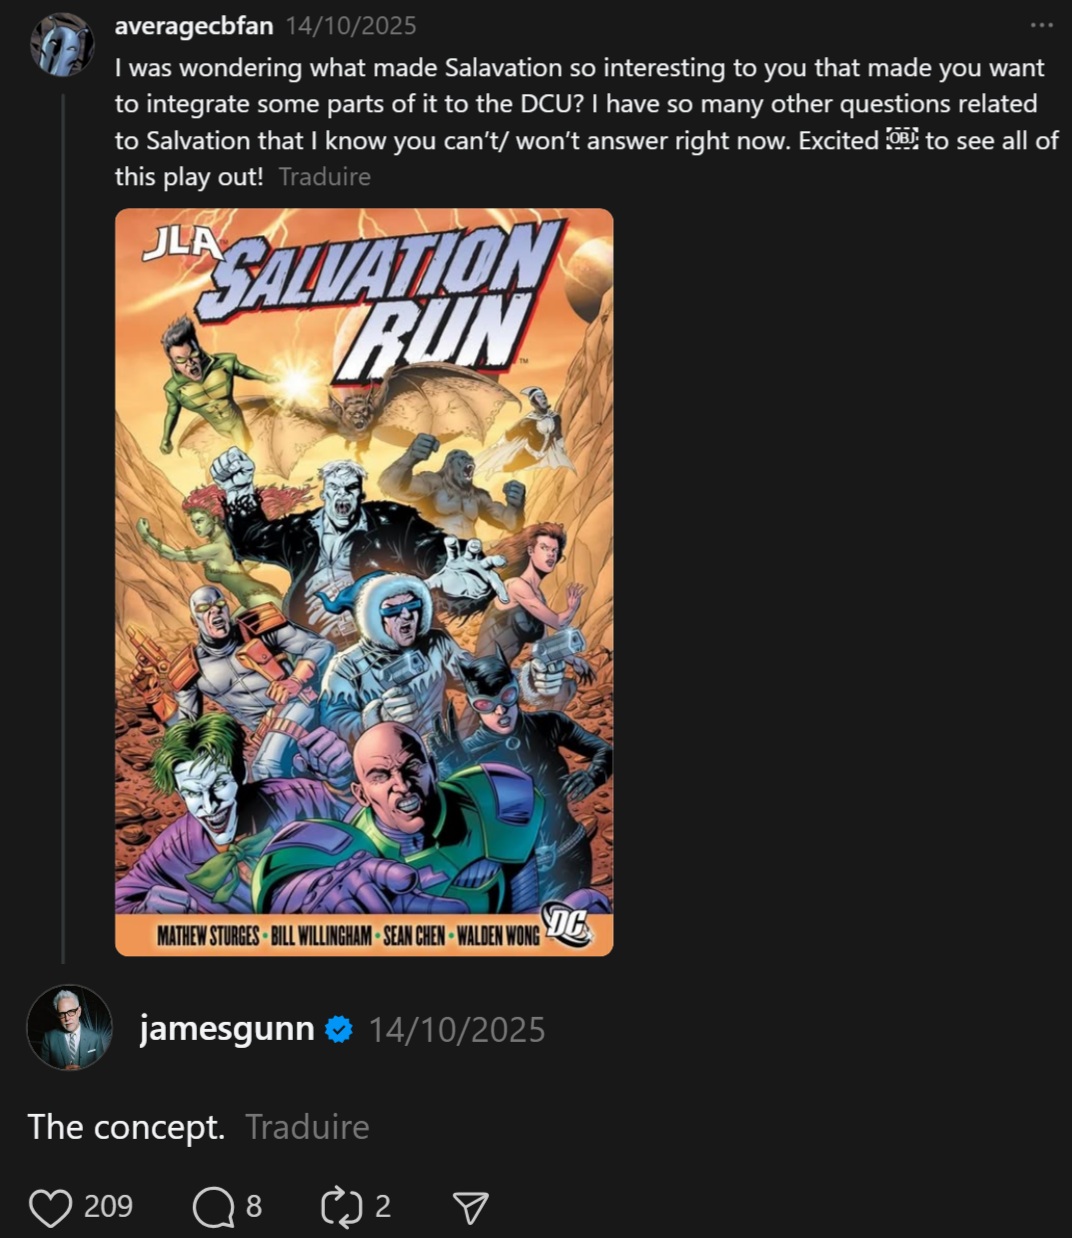Click the reply text "The concept."
The width and height of the screenshot is (1072, 1238).
click(125, 1127)
